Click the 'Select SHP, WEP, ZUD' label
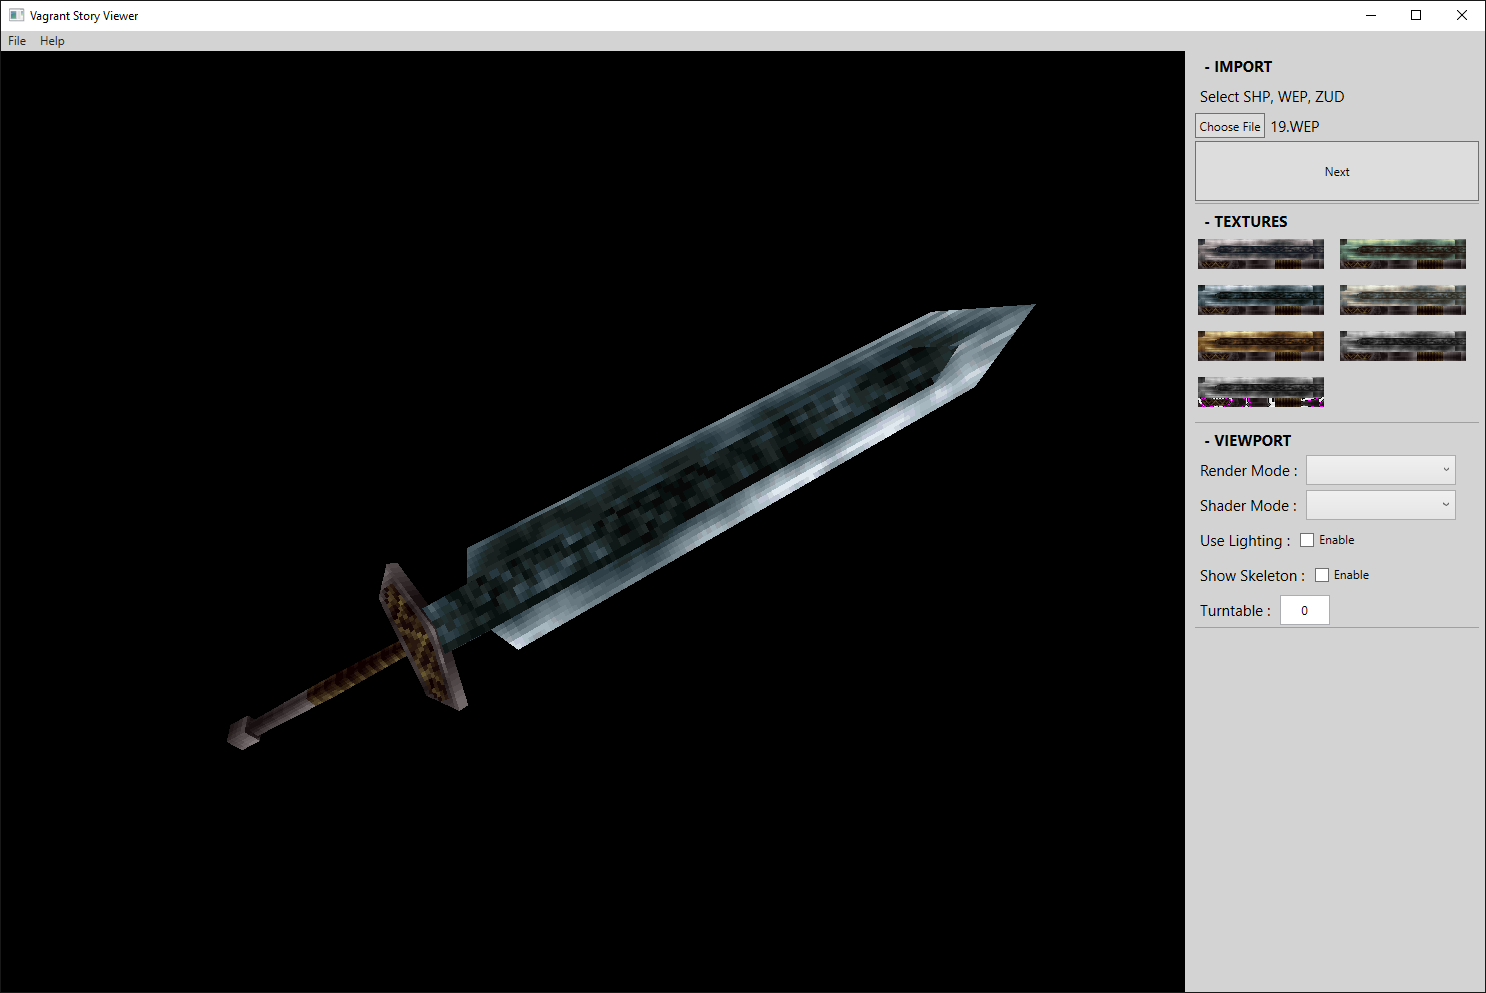Image resolution: width=1486 pixels, height=993 pixels. (x=1272, y=97)
